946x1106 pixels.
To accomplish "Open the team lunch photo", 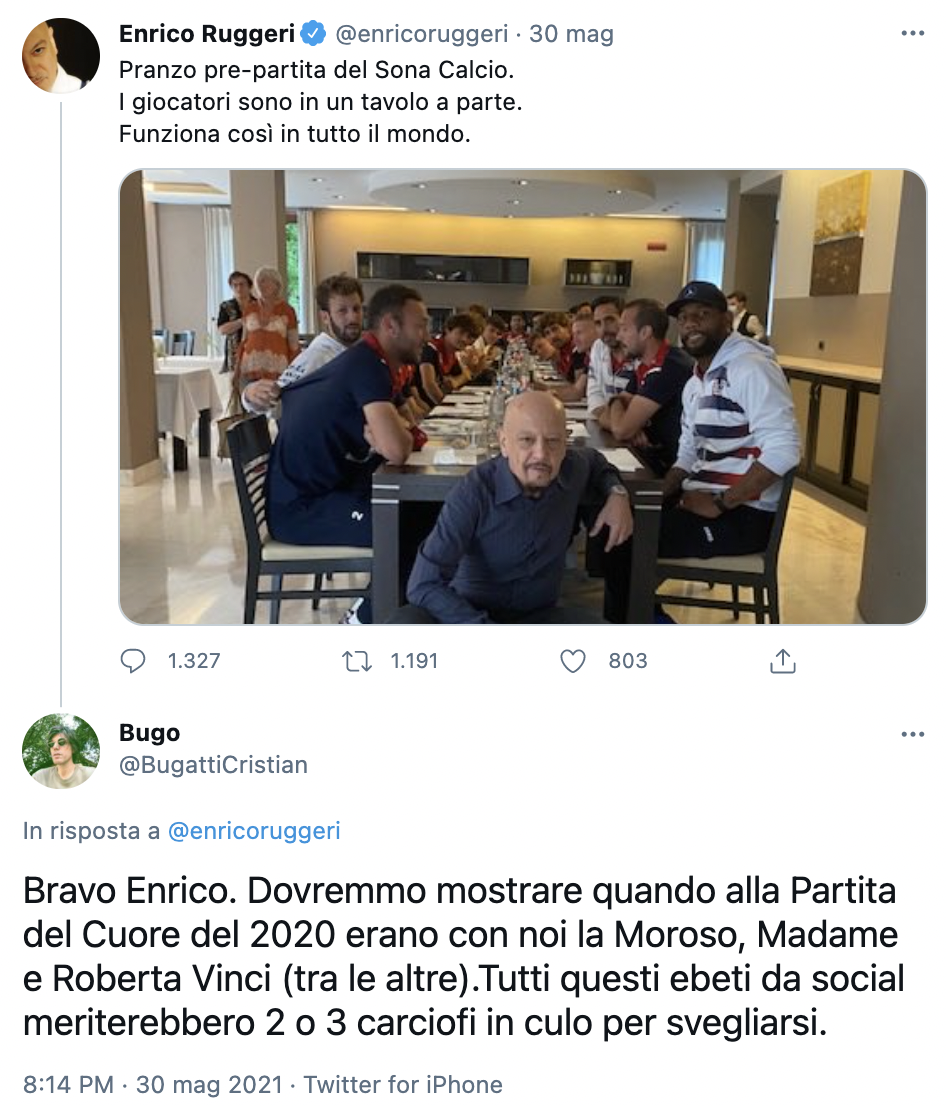I will coord(522,396).
